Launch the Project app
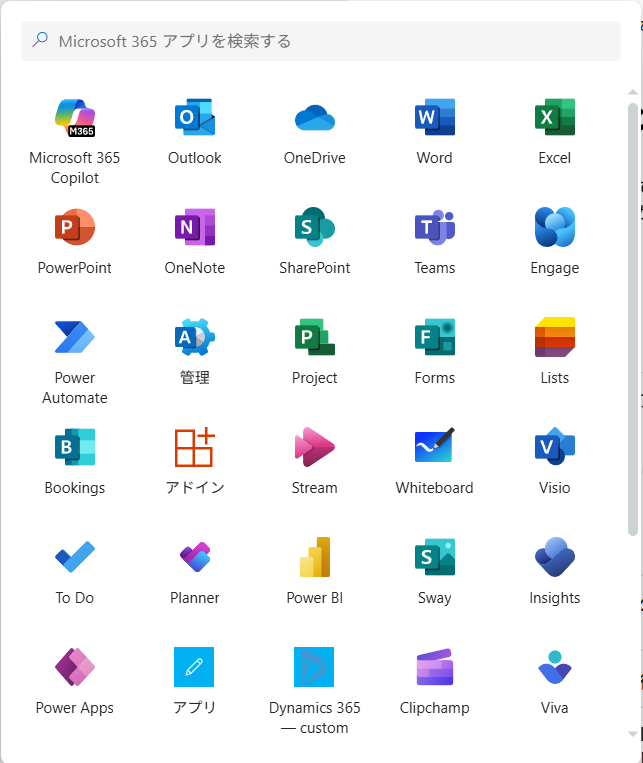Screen dimensions: 643x763 314,337
